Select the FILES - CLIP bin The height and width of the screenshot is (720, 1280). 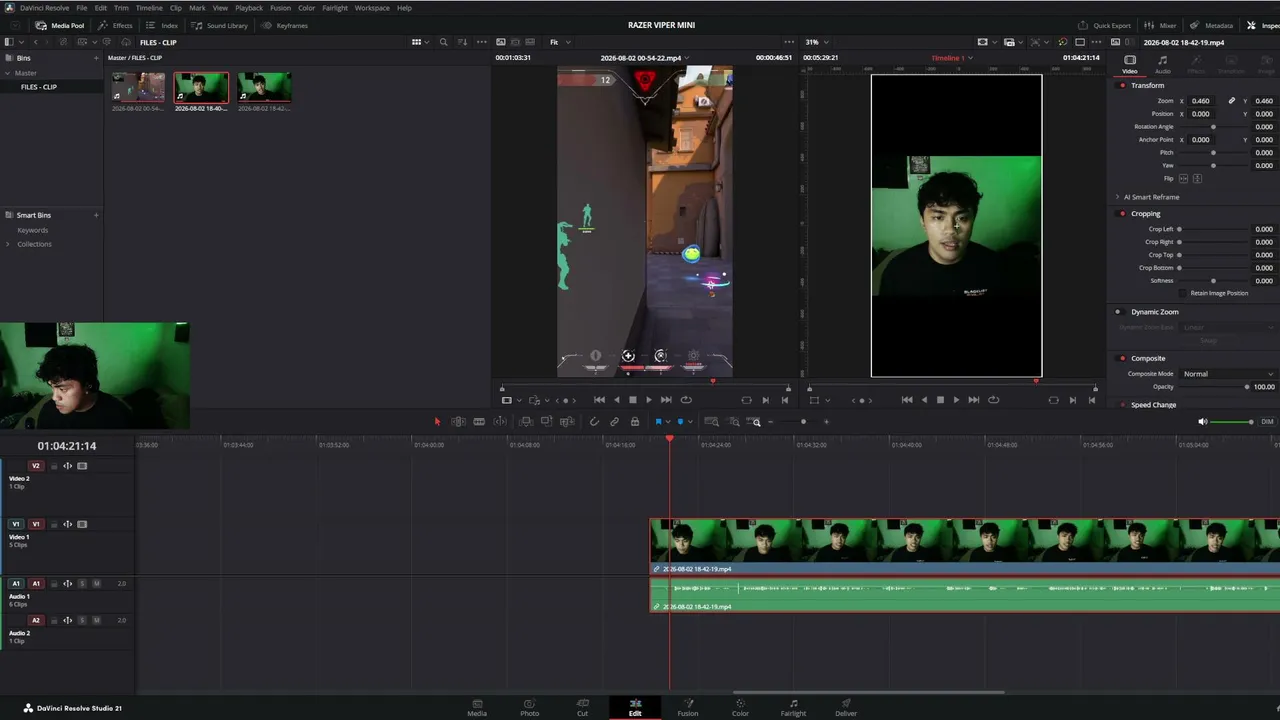click(x=39, y=87)
